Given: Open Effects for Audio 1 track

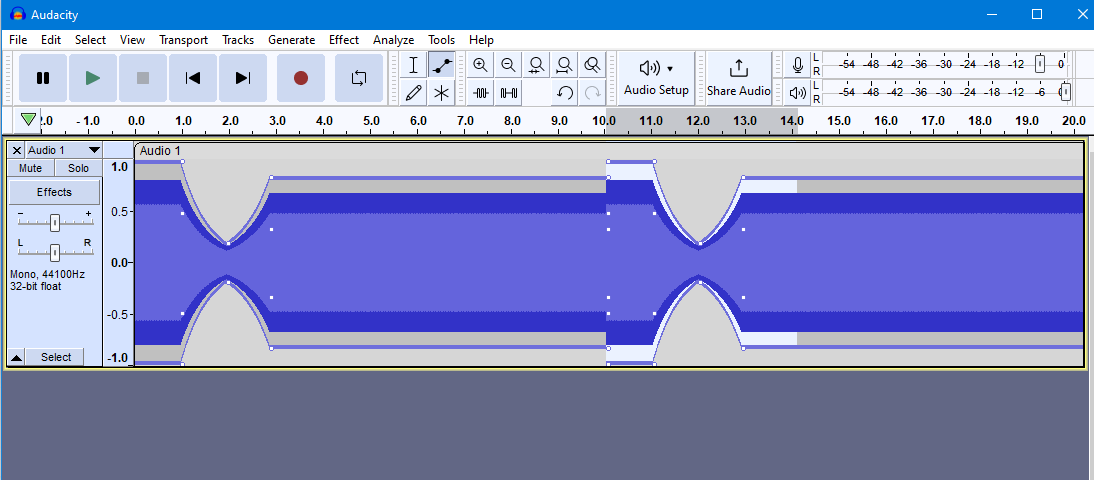Looking at the screenshot, I should 54,192.
